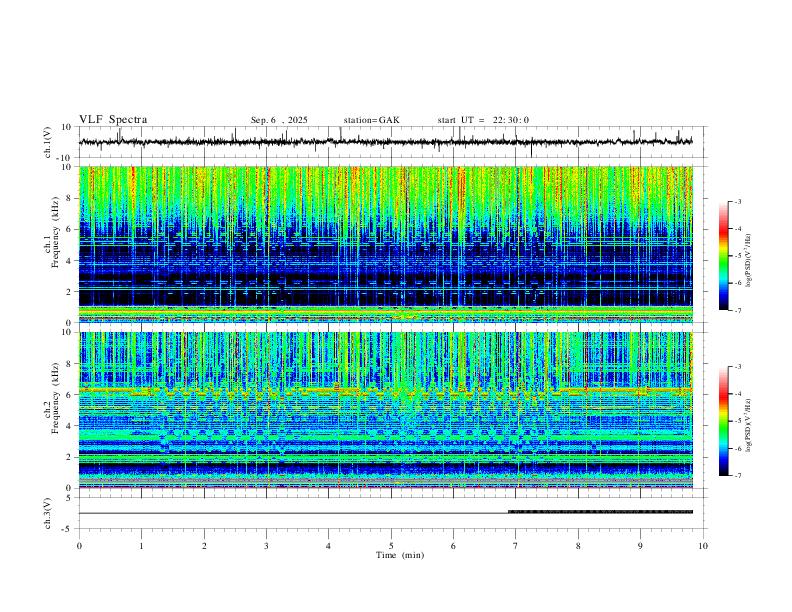Click the "ch.1(V)" waveform axis label

pyautogui.click(x=48, y=142)
